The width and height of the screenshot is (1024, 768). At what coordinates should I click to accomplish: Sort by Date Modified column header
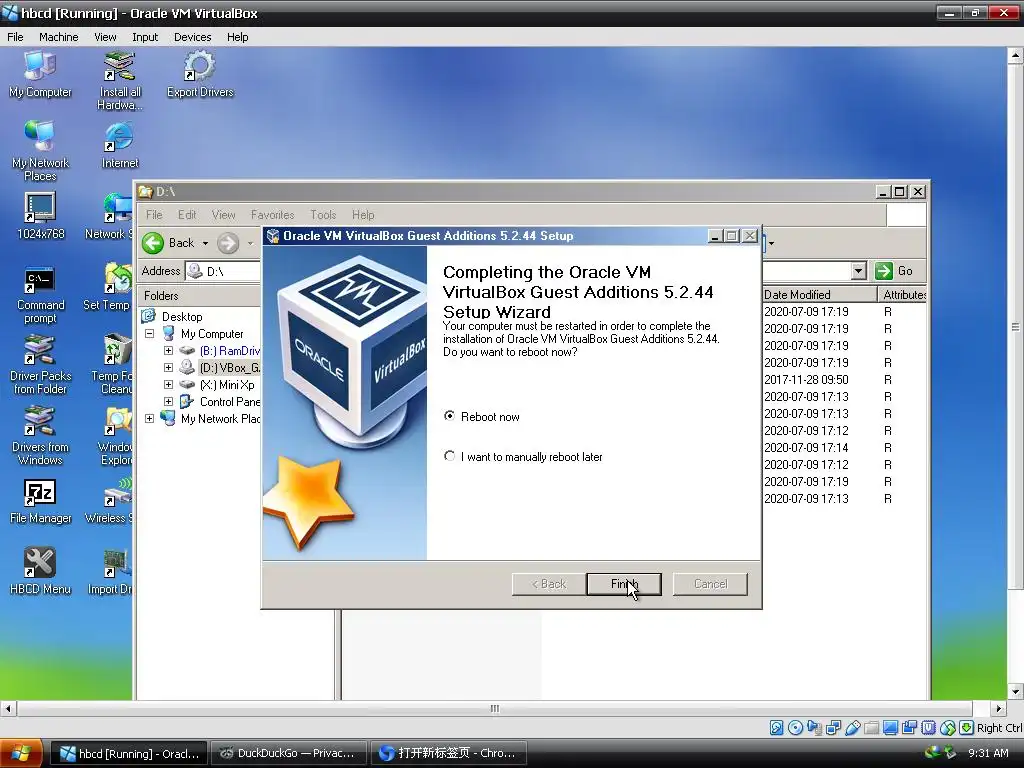(x=819, y=295)
